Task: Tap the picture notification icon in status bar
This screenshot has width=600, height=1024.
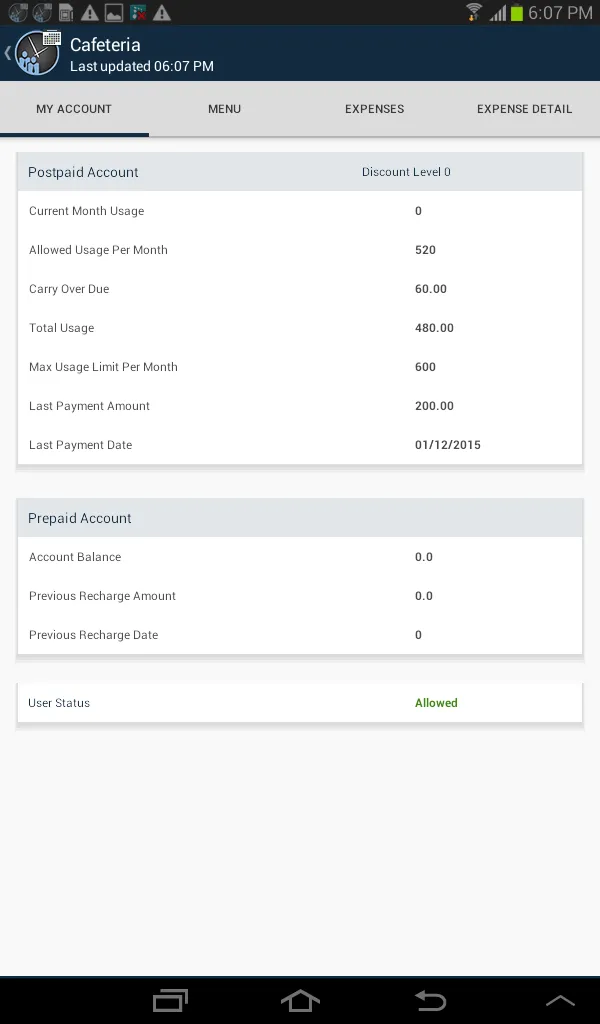Action: 113,13
